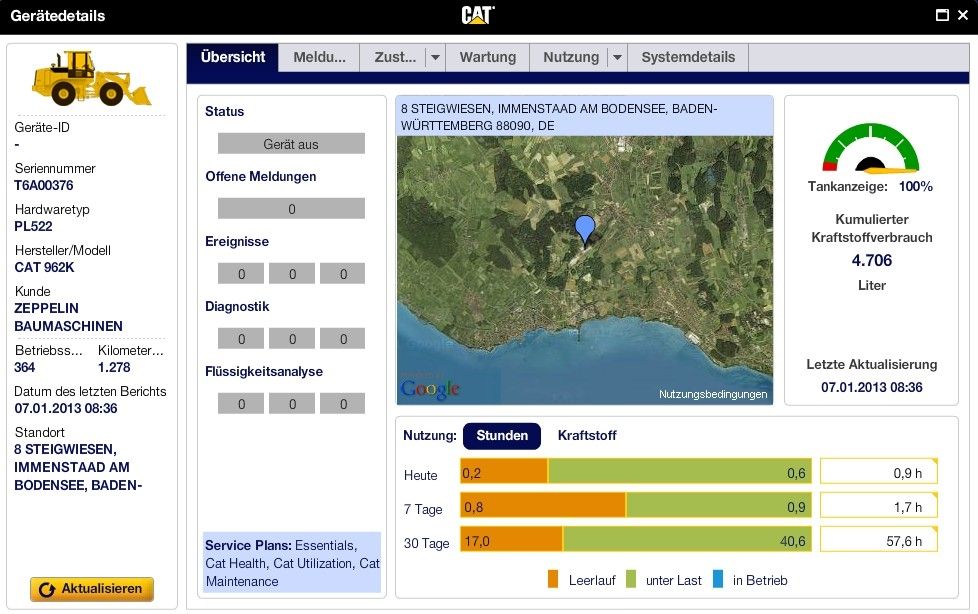This screenshot has height=614, width=978.
Task: Maximize the Gerätedetails window
Action: click(x=942, y=15)
